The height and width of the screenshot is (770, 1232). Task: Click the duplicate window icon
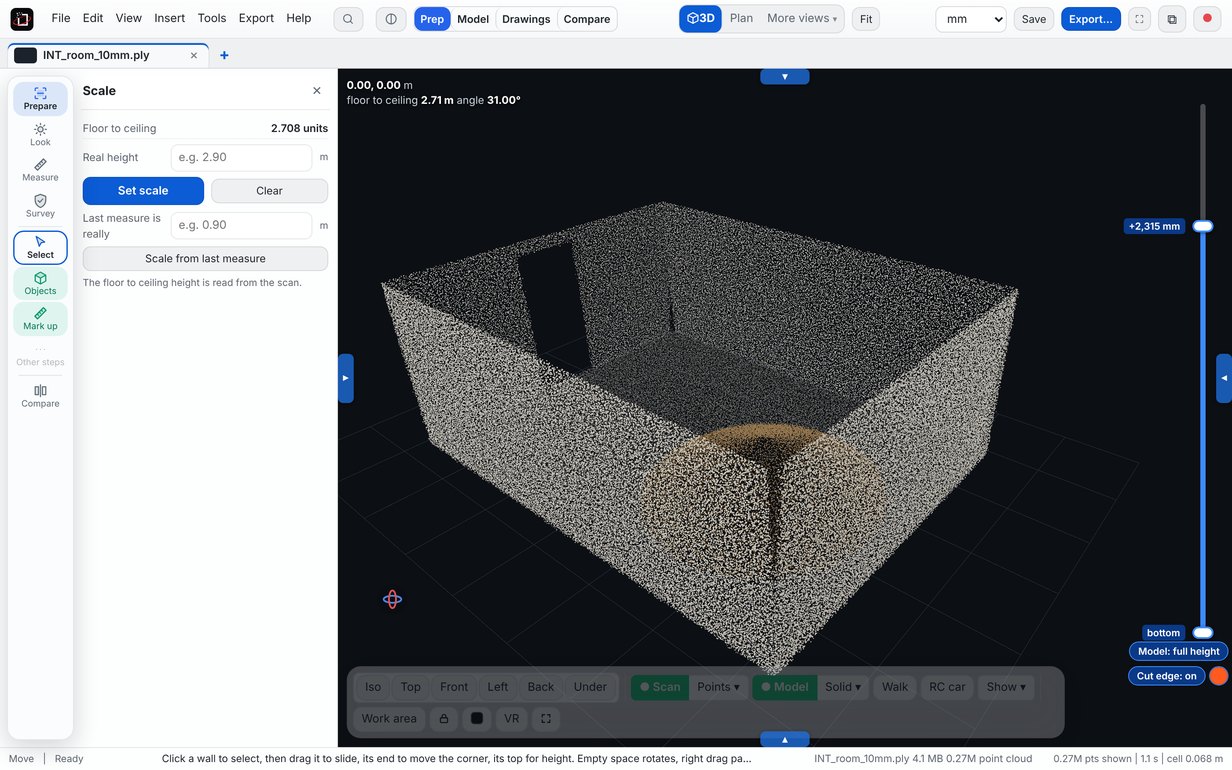coord(1172,19)
